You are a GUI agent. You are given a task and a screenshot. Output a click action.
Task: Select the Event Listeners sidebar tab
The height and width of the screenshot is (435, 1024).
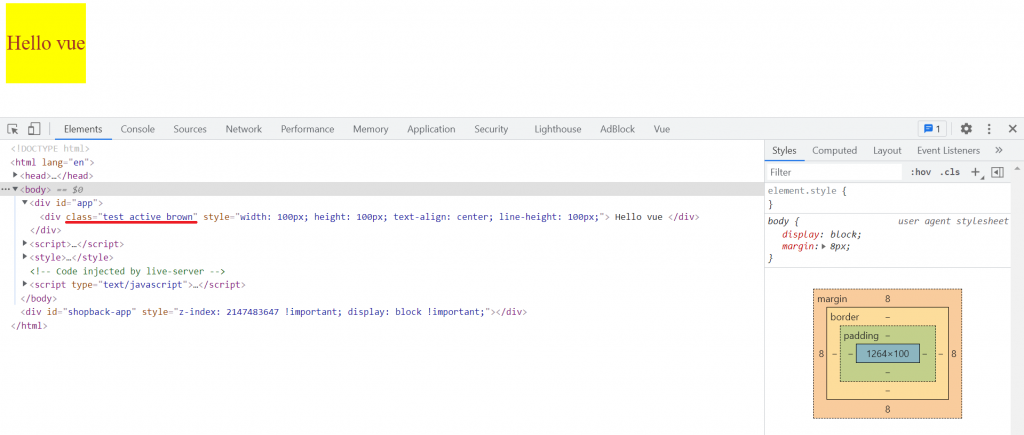pos(948,150)
